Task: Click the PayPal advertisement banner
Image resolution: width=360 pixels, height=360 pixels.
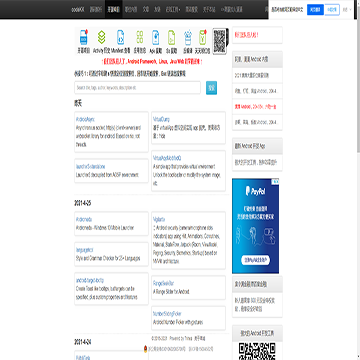Action: click(x=256, y=226)
